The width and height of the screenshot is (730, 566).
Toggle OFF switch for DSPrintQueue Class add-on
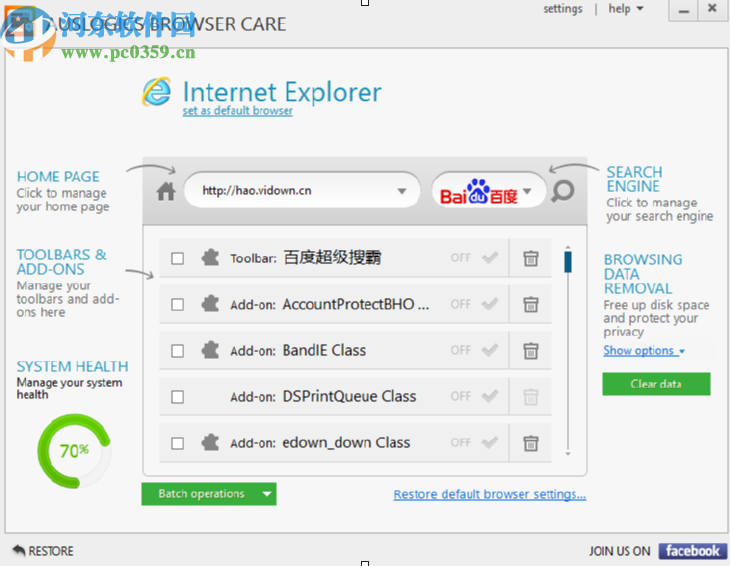(474, 396)
